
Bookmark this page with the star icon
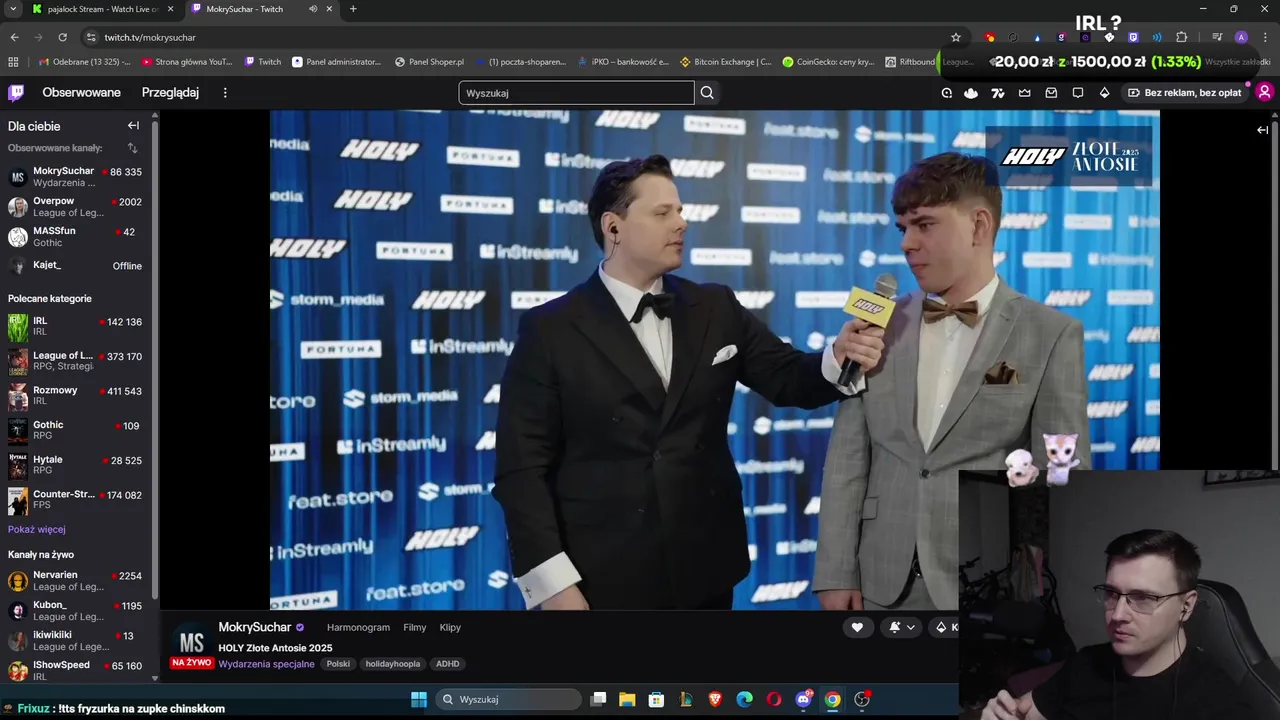coord(956,37)
